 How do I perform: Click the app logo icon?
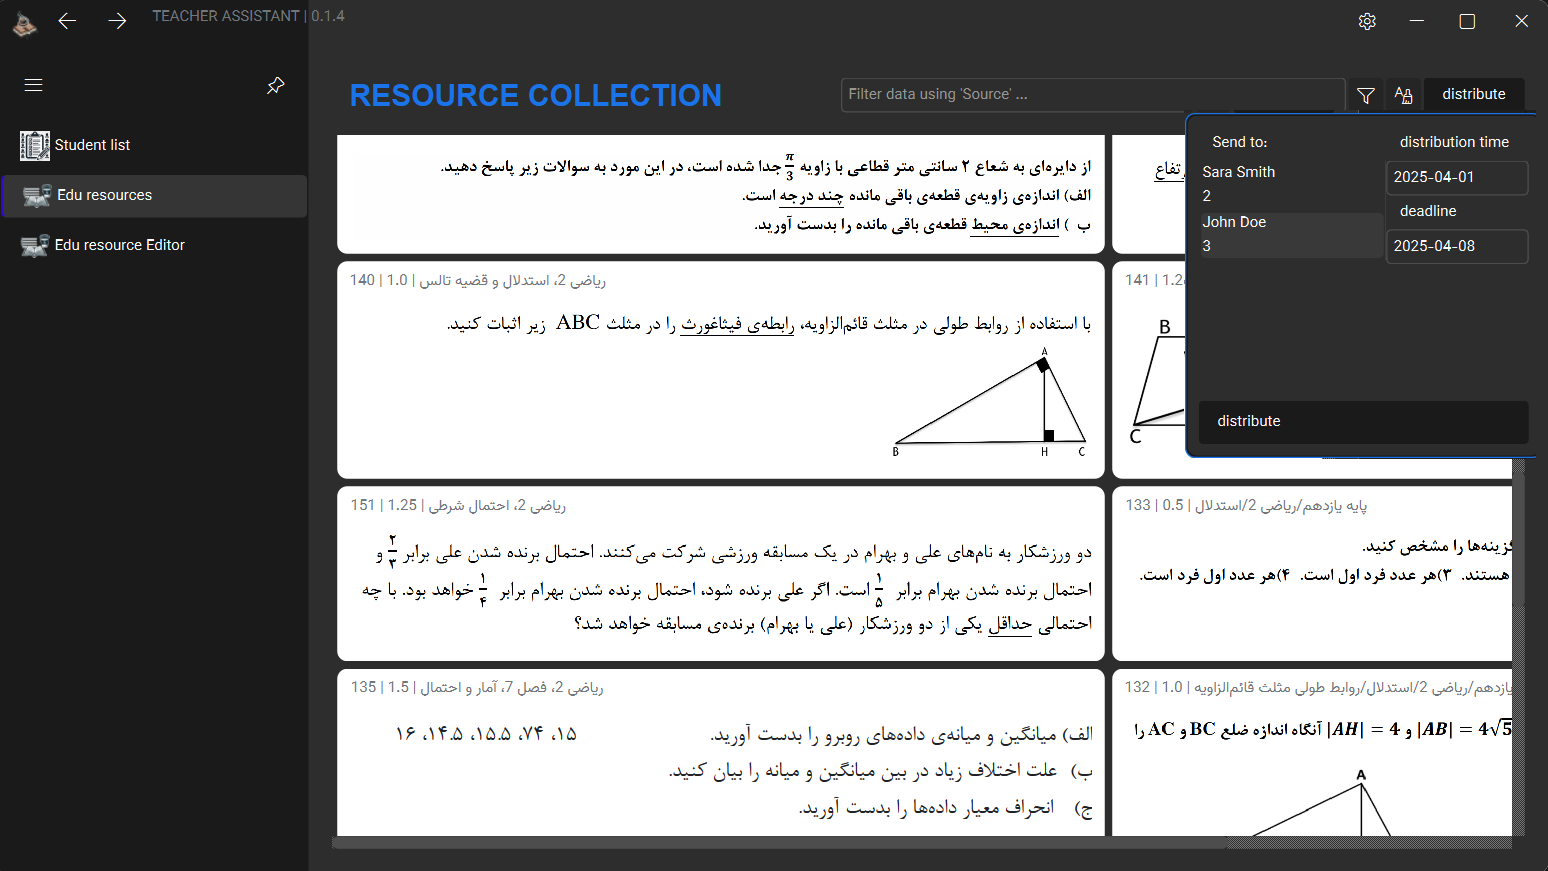(x=24, y=23)
